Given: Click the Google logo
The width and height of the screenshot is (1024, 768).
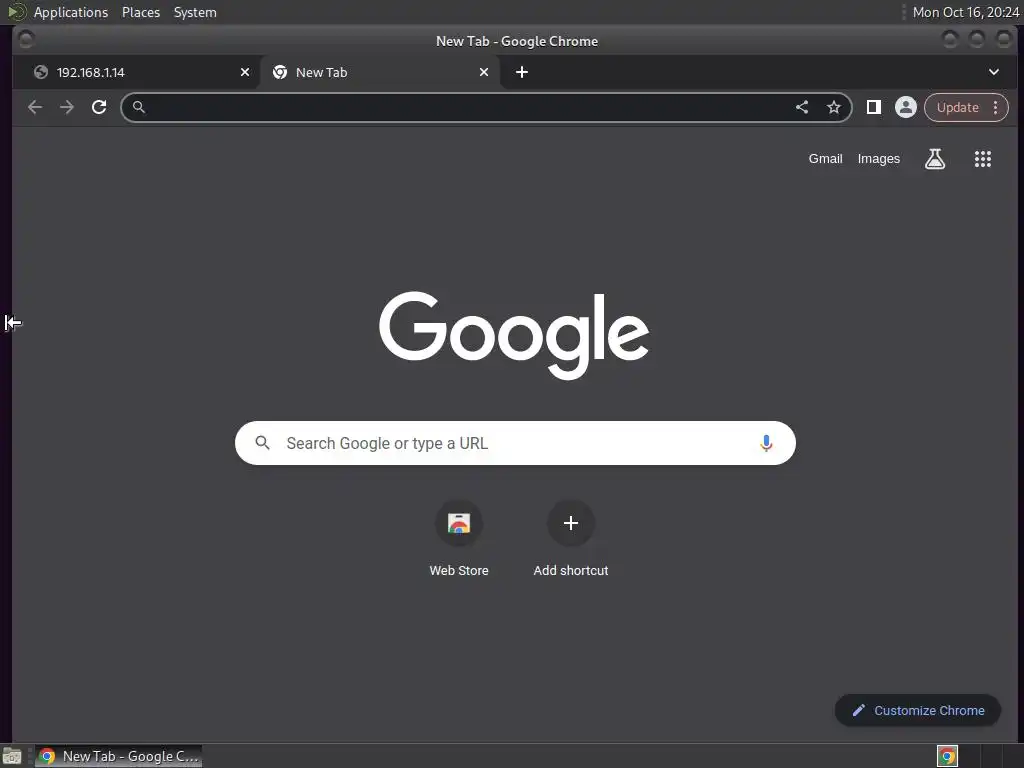Looking at the screenshot, I should pos(514,335).
